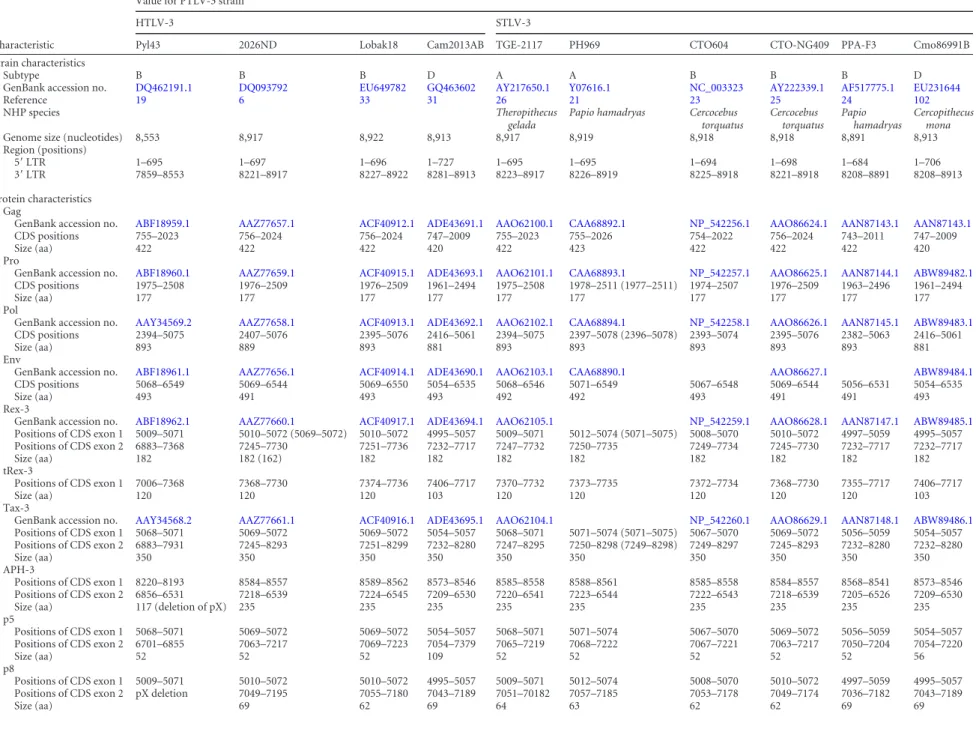Follow Tax-3 accession AAY34568.2
The image size is (976, 735).
pyautogui.click(x=164, y=520)
